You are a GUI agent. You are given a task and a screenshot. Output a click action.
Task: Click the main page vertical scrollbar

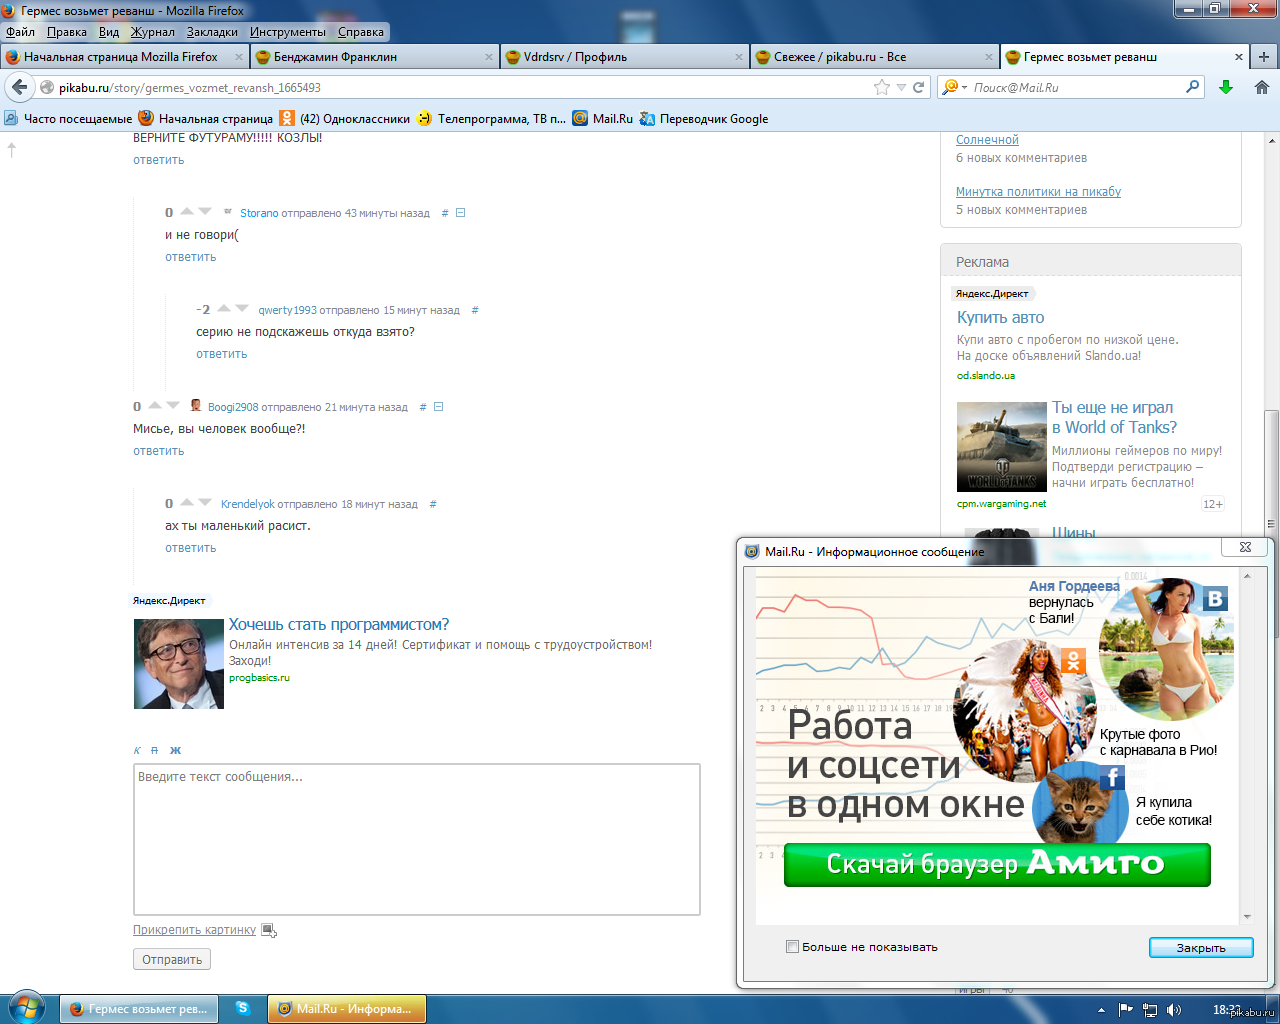(x=1271, y=470)
